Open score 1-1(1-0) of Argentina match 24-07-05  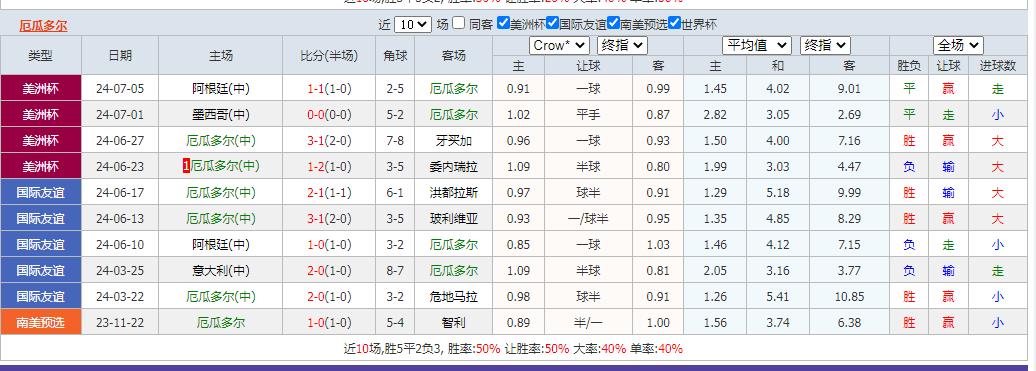click(x=329, y=88)
